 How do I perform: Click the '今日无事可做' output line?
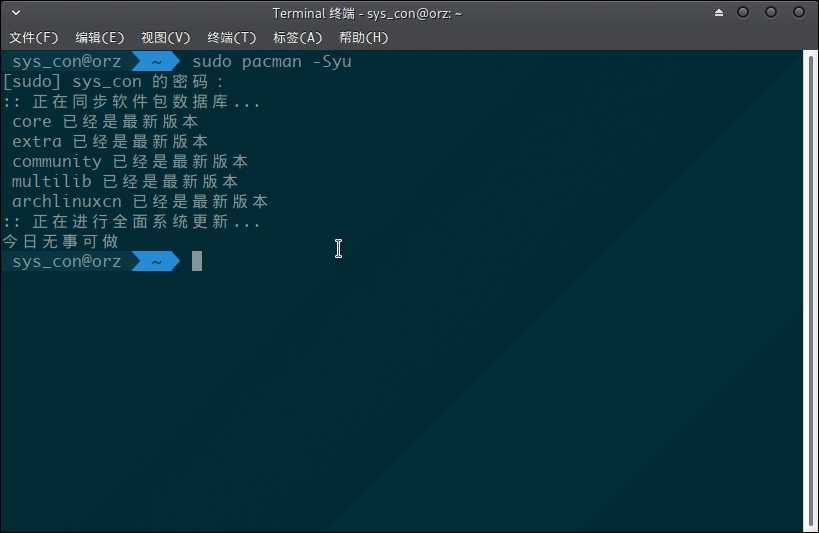point(61,241)
